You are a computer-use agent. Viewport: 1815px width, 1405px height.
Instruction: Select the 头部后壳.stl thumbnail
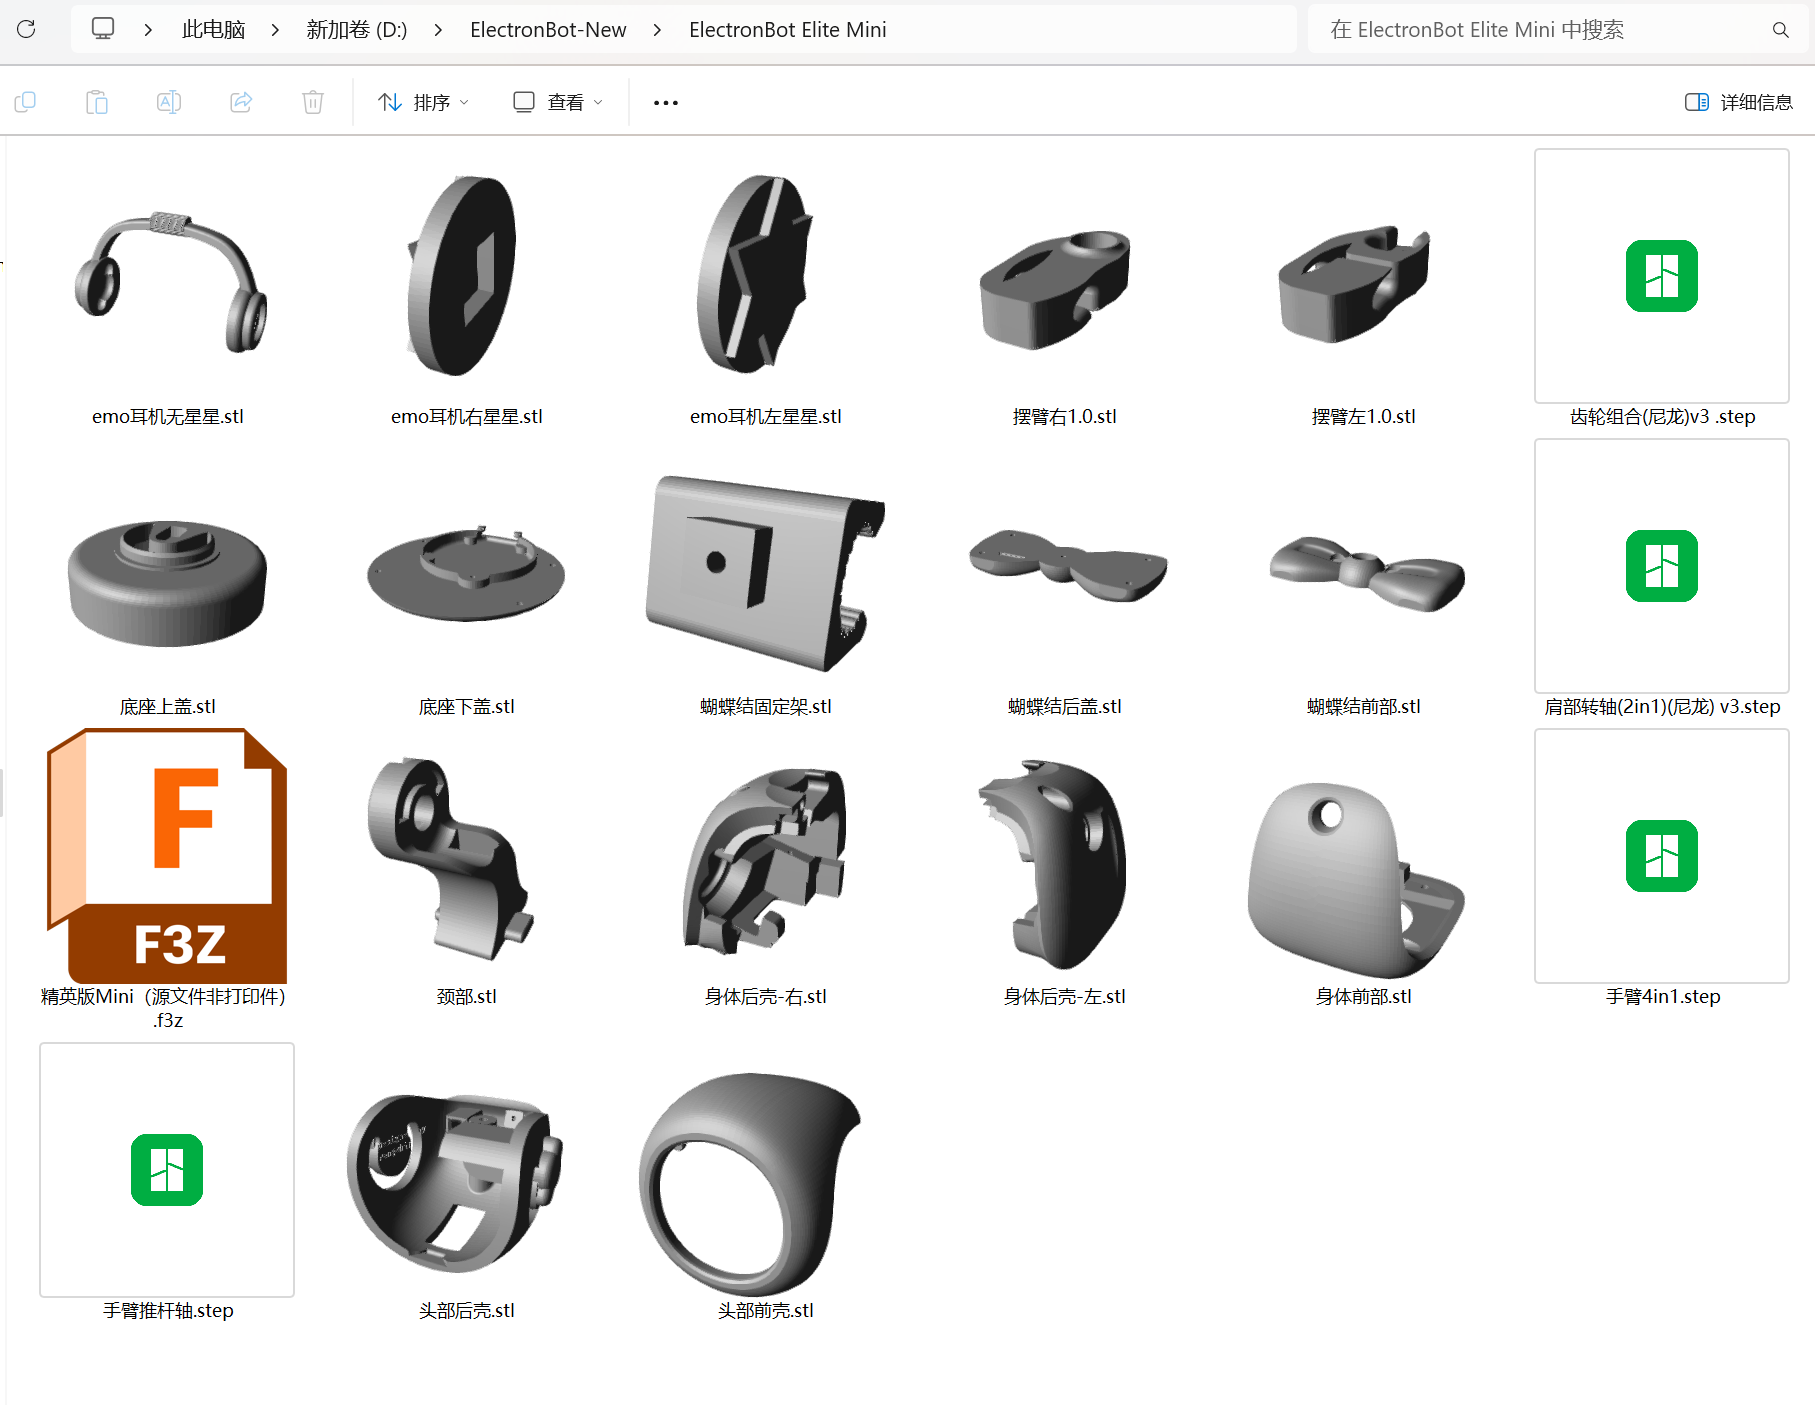point(456,1183)
